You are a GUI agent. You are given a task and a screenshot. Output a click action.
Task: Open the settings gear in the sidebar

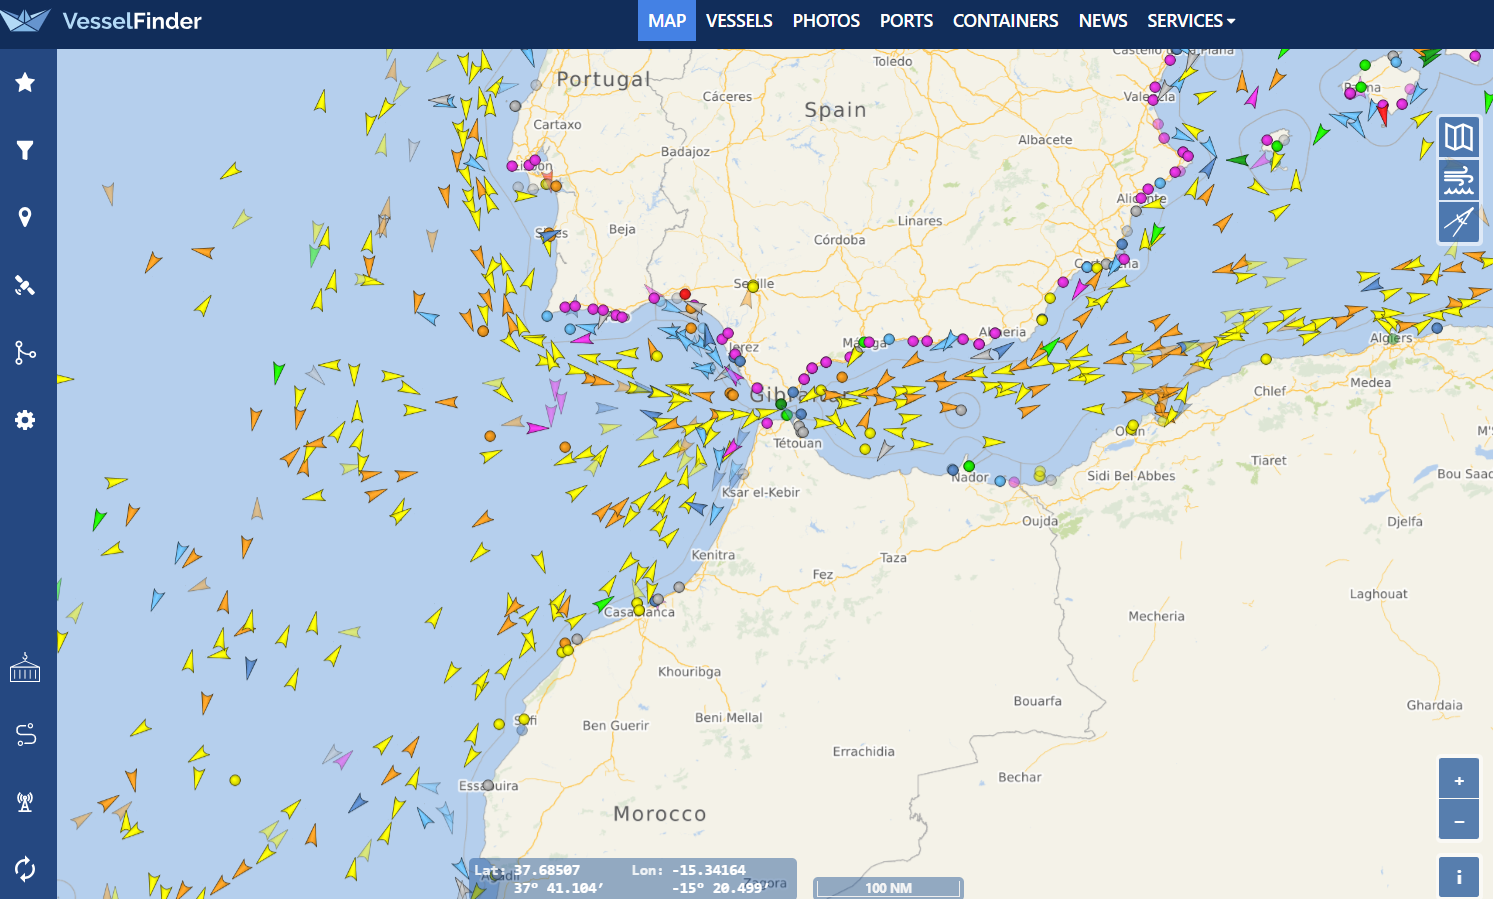(25, 420)
